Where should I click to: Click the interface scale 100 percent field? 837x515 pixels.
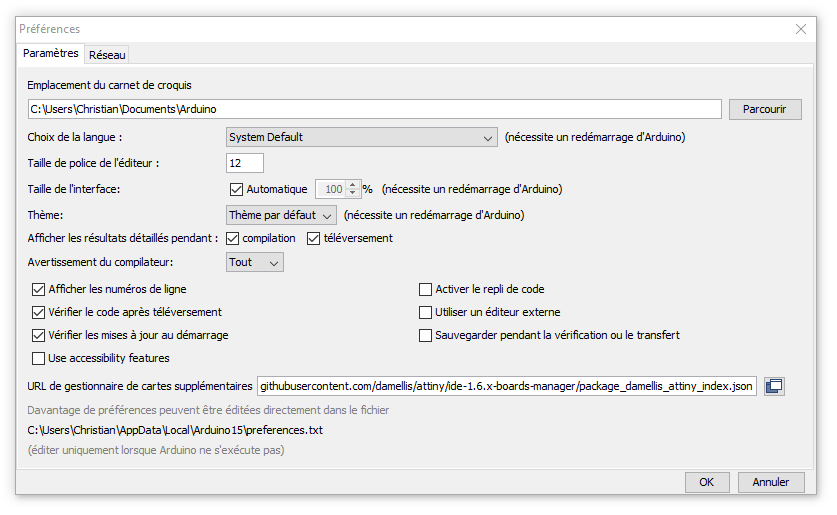tap(331, 189)
